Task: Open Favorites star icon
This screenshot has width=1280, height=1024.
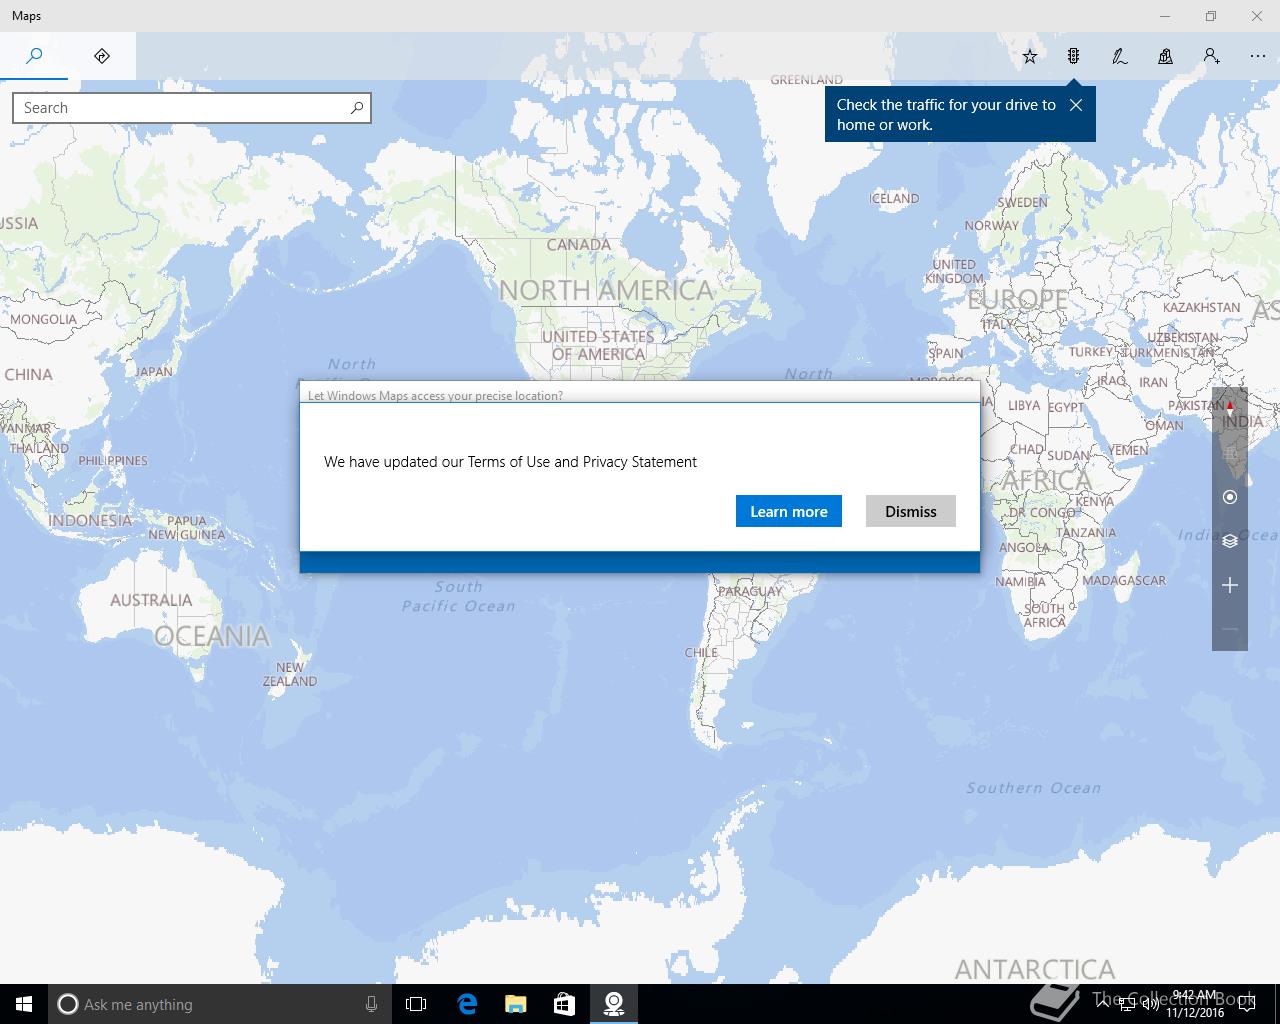Action: (x=1030, y=56)
